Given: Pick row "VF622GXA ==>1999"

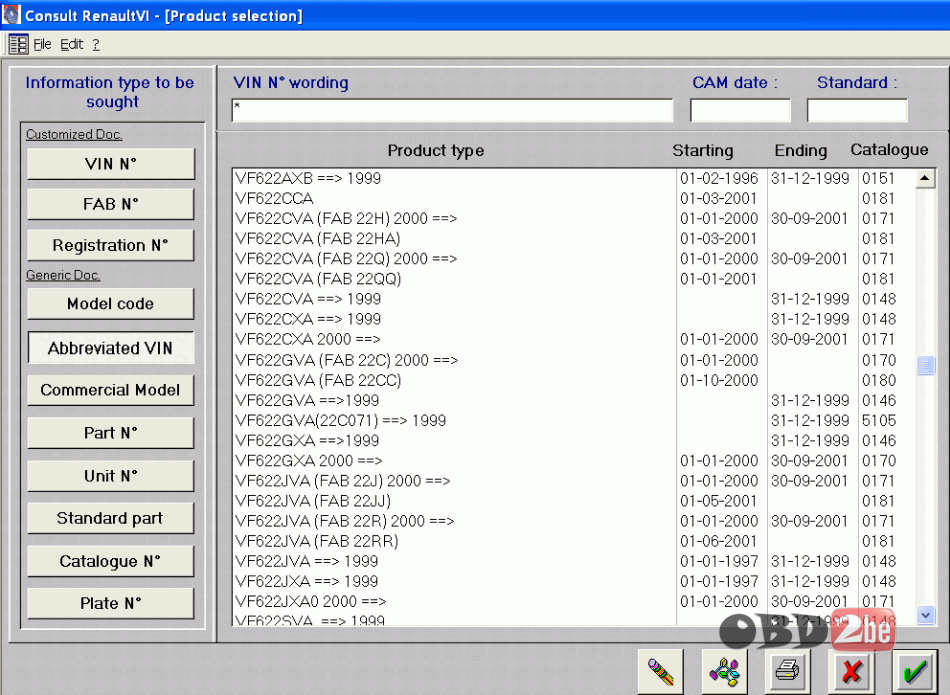Looking at the screenshot, I should (574, 441).
